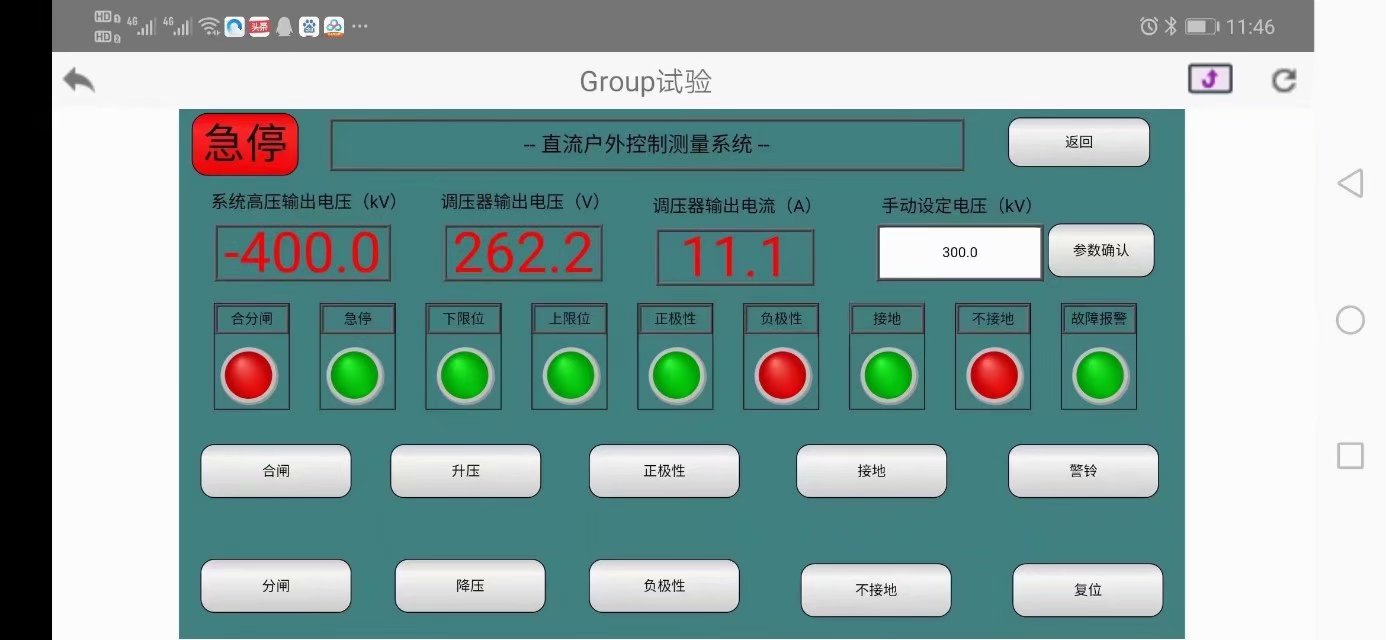1386x640 pixels.
Task: Tap the manual voltage input field showing 300.0
Action: 960,253
